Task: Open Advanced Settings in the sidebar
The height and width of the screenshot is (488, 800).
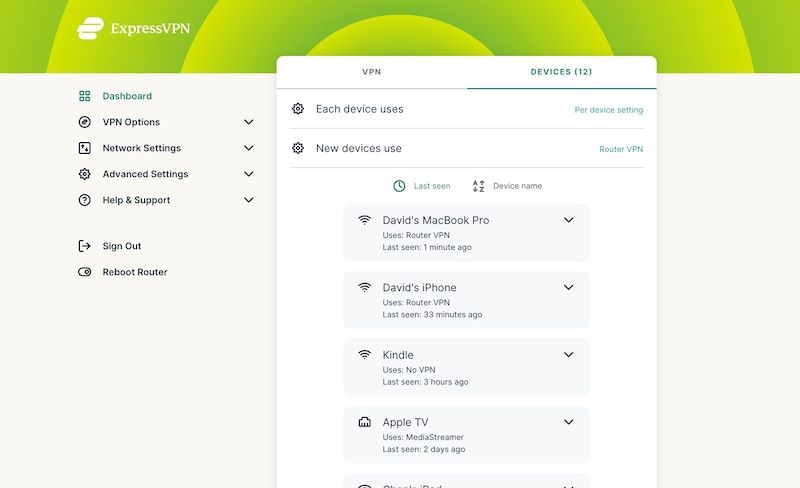Action: click(145, 174)
